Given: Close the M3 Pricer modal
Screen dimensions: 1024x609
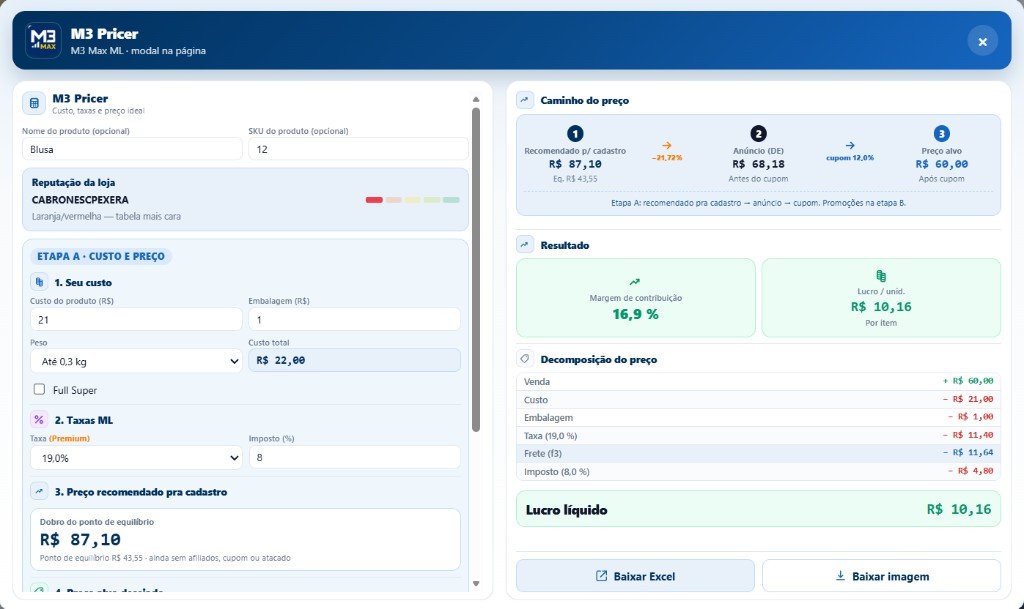Looking at the screenshot, I should tap(982, 42).
